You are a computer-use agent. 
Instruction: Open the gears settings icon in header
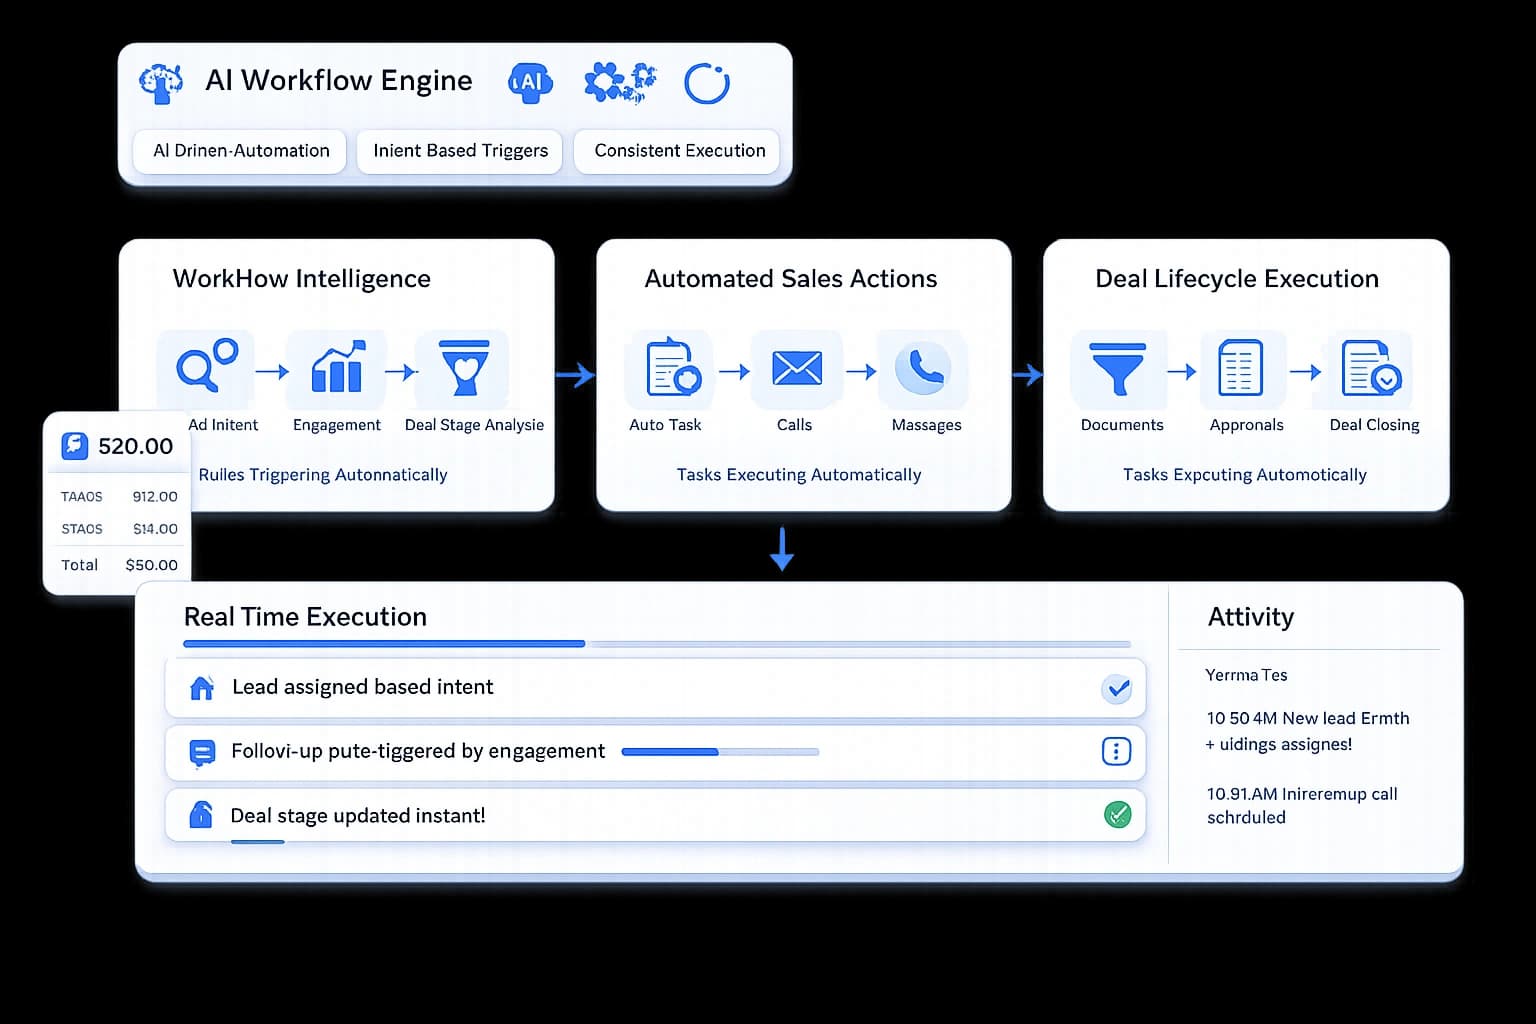click(619, 83)
